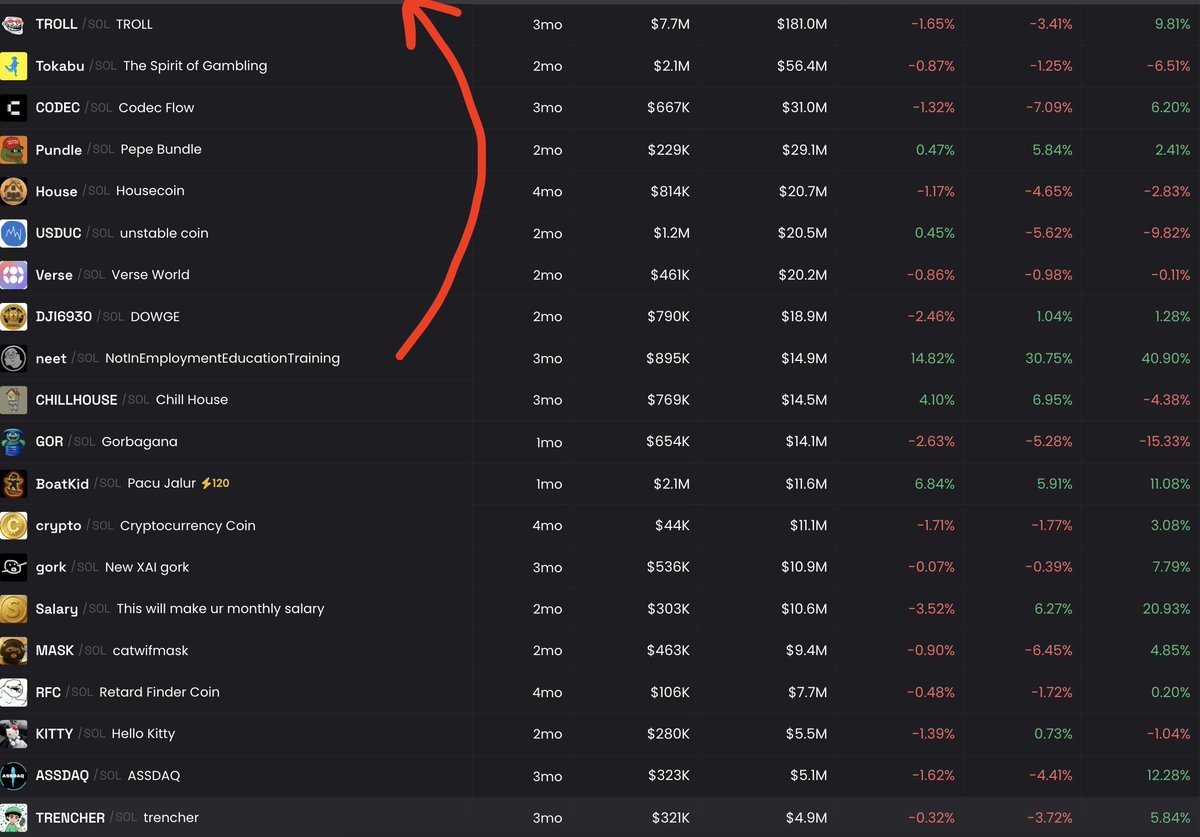Open Pundle Pepe Bundle token icon
The width and height of the screenshot is (1200, 837).
[x=14, y=150]
